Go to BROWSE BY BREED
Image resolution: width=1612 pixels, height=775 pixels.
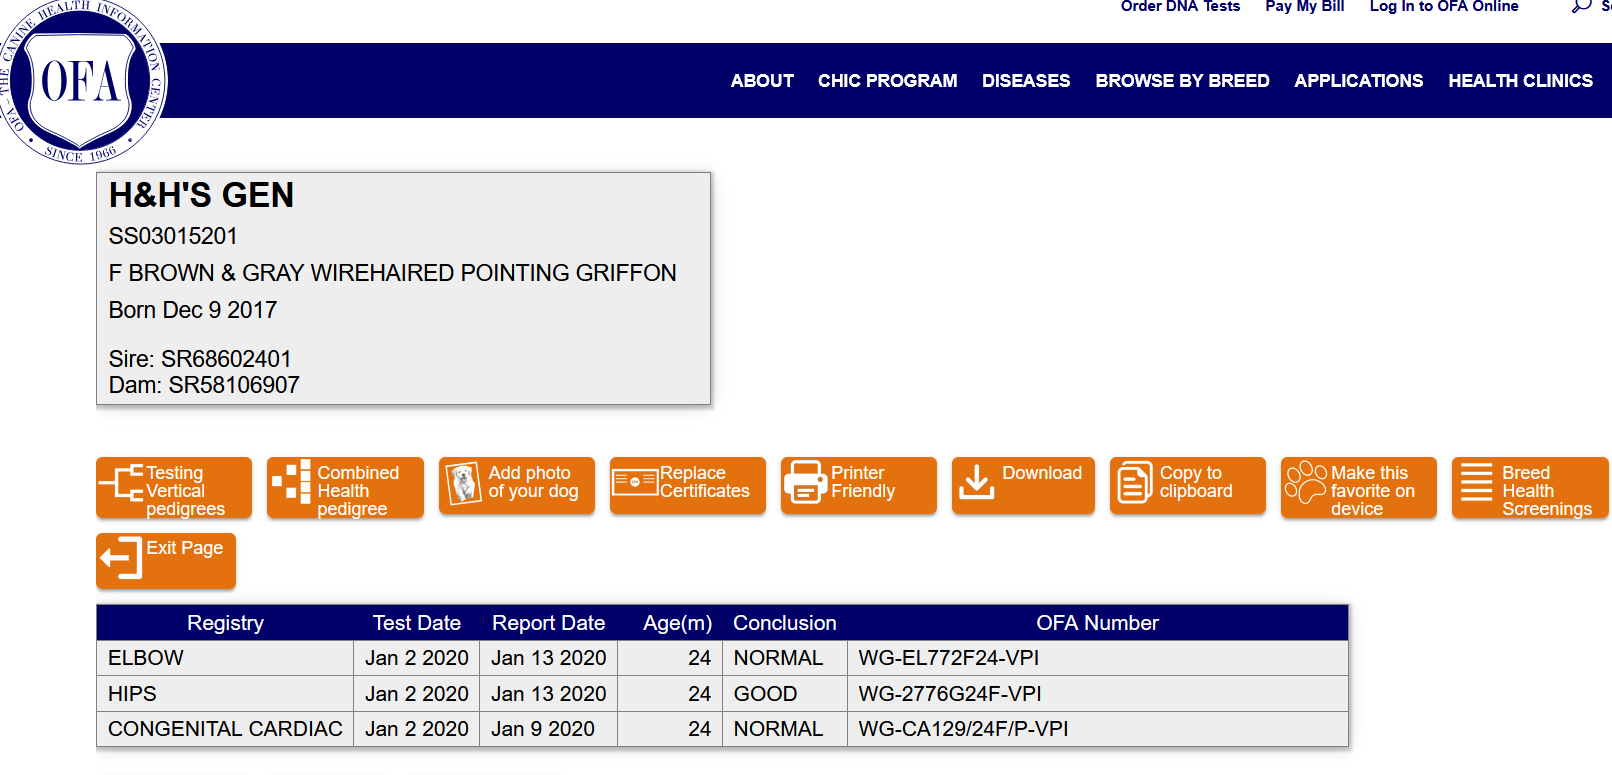[1182, 81]
